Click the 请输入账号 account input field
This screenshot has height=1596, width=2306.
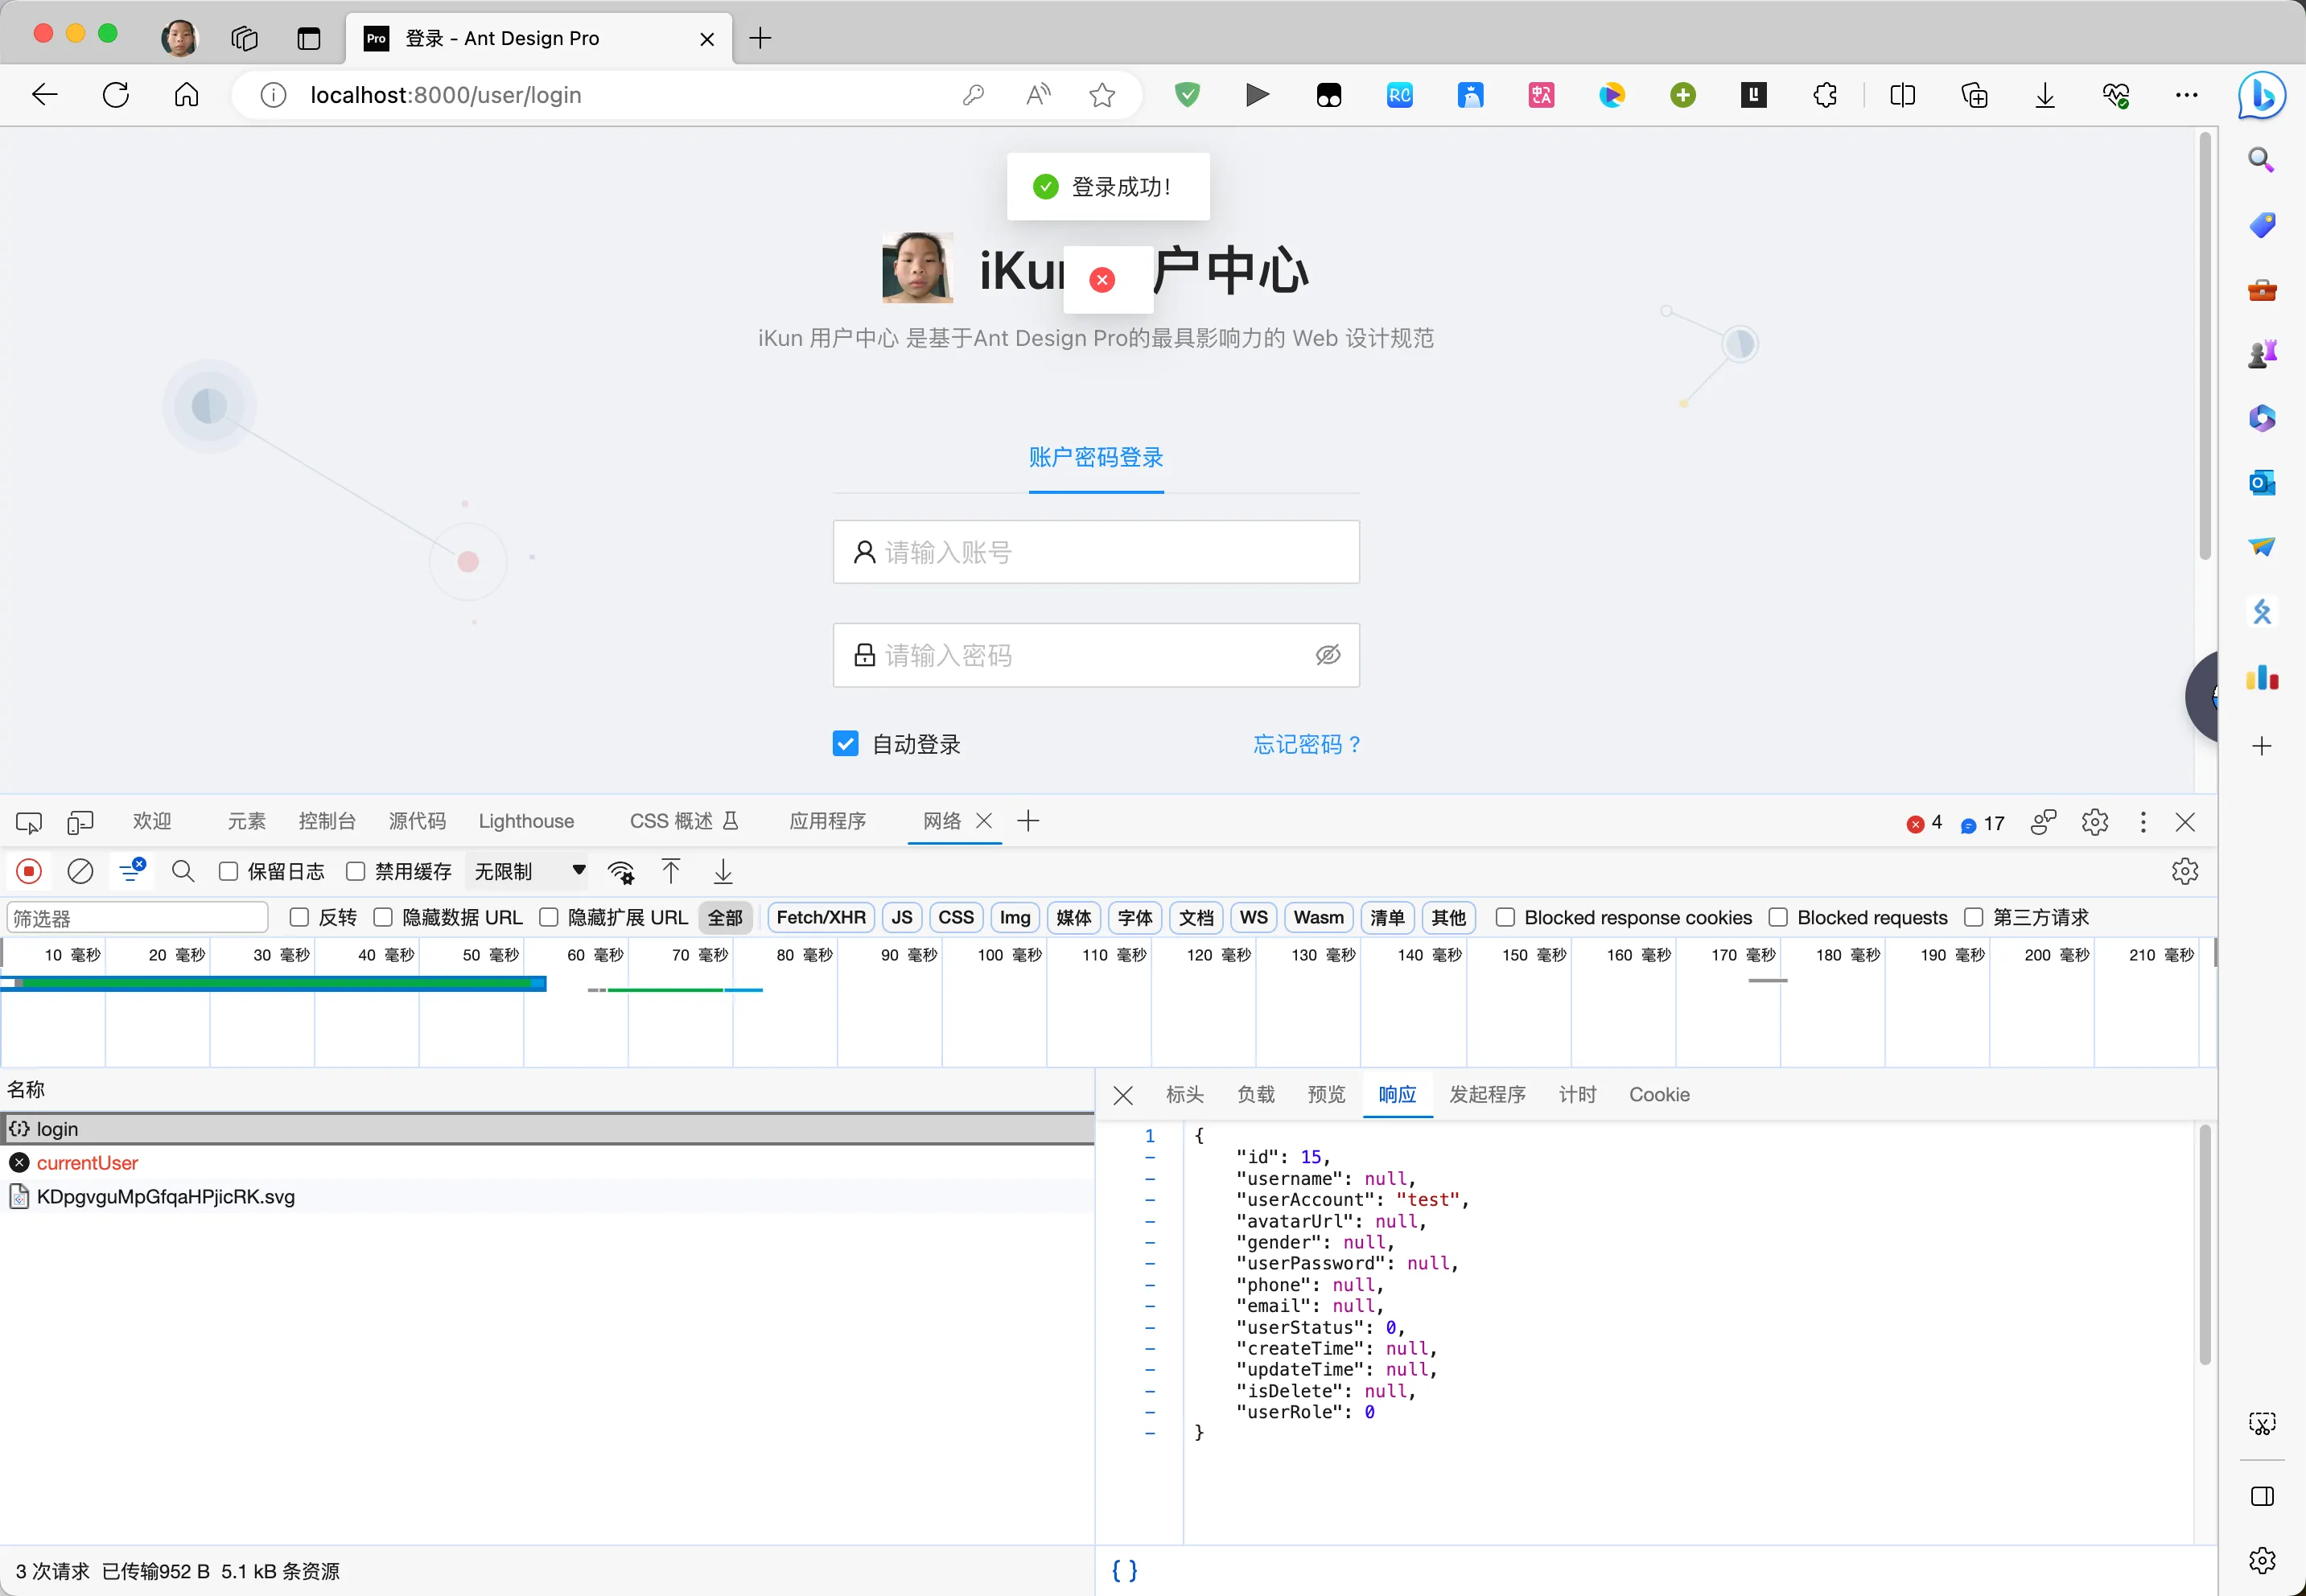click(1096, 552)
